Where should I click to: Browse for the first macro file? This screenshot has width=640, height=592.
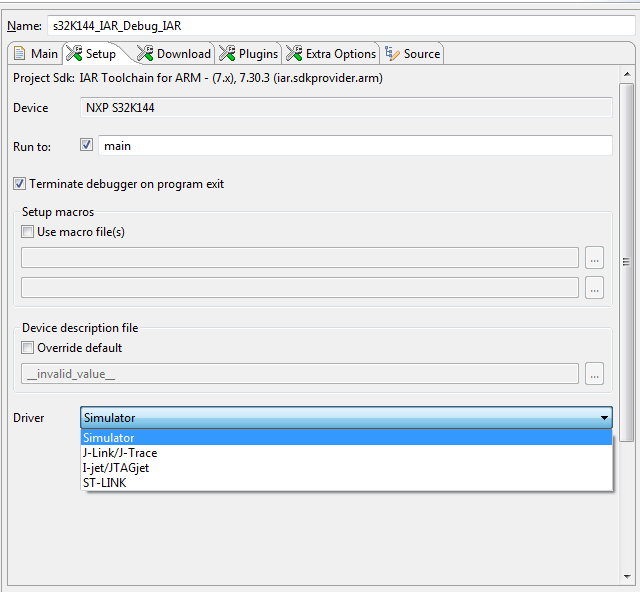[x=594, y=258]
